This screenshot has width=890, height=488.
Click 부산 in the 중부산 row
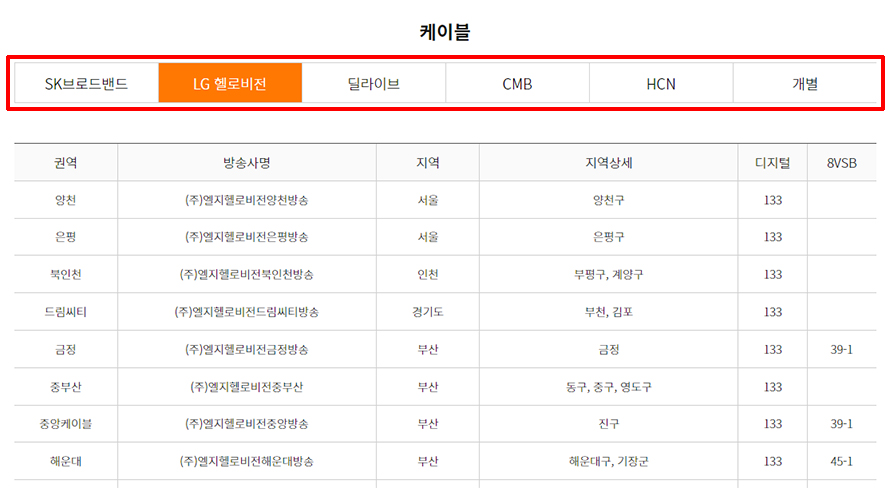[x=427, y=386]
